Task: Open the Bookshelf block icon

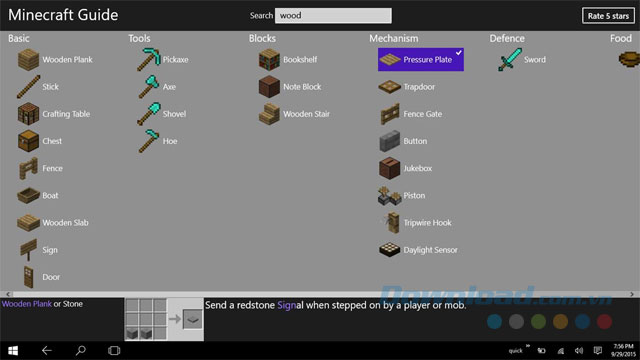Action: tap(269, 60)
